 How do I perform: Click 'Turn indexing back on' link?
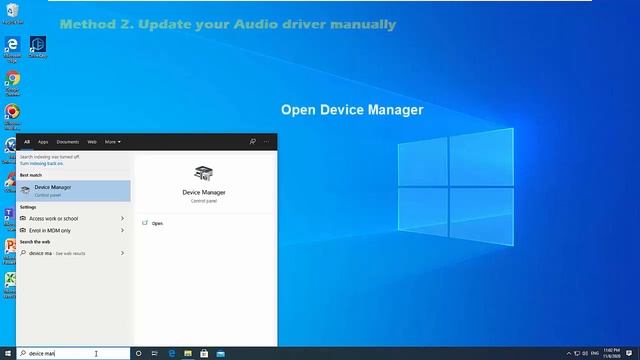[x=42, y=164]
